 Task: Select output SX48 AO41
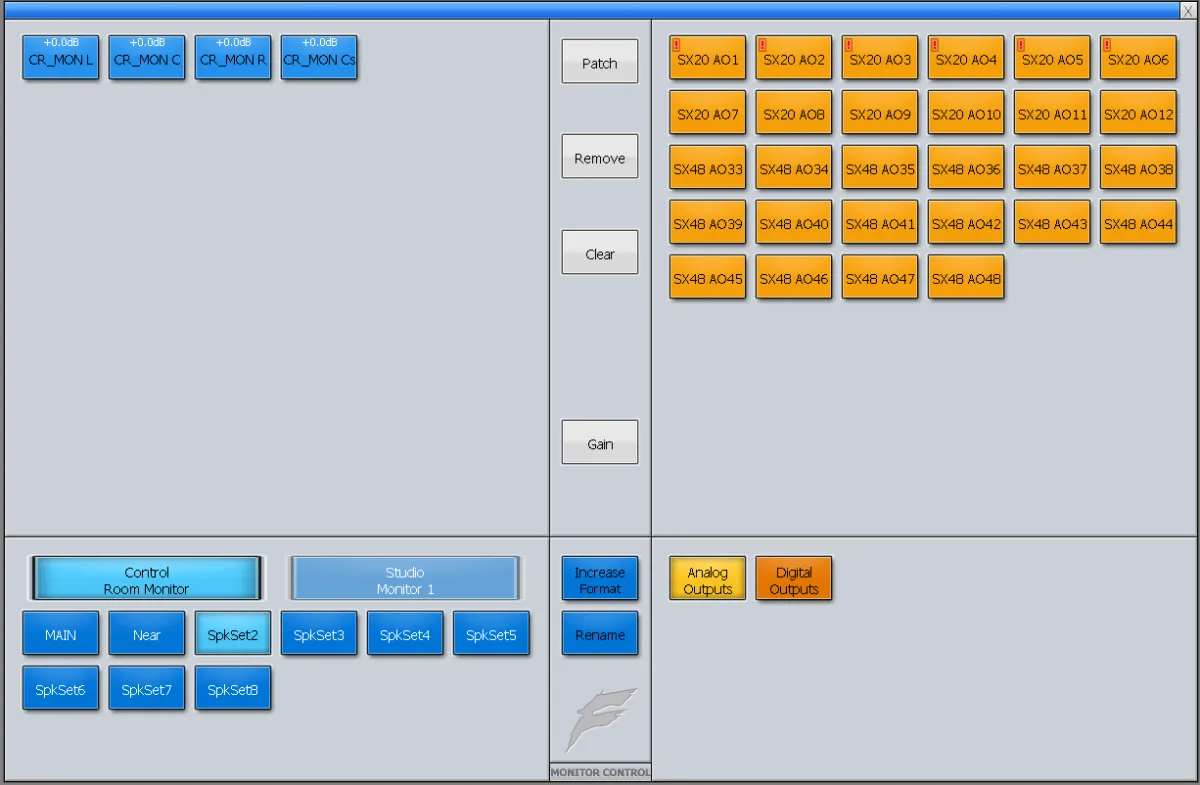(880, 223)
